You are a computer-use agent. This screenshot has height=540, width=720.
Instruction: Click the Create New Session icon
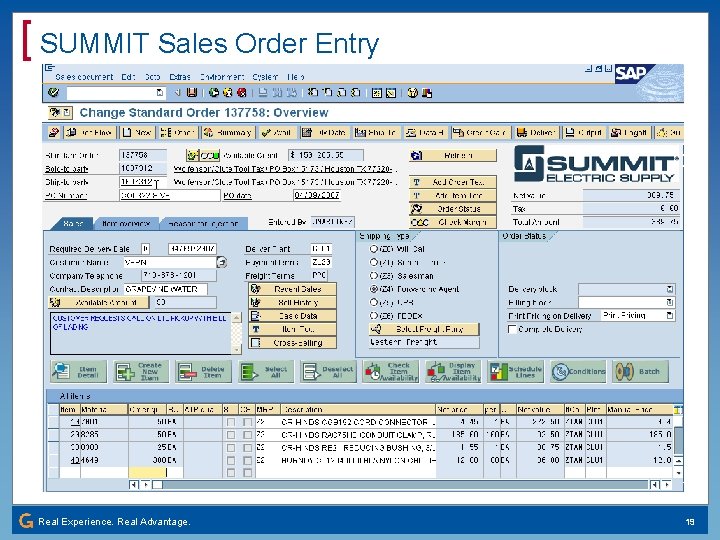[377, 93]
